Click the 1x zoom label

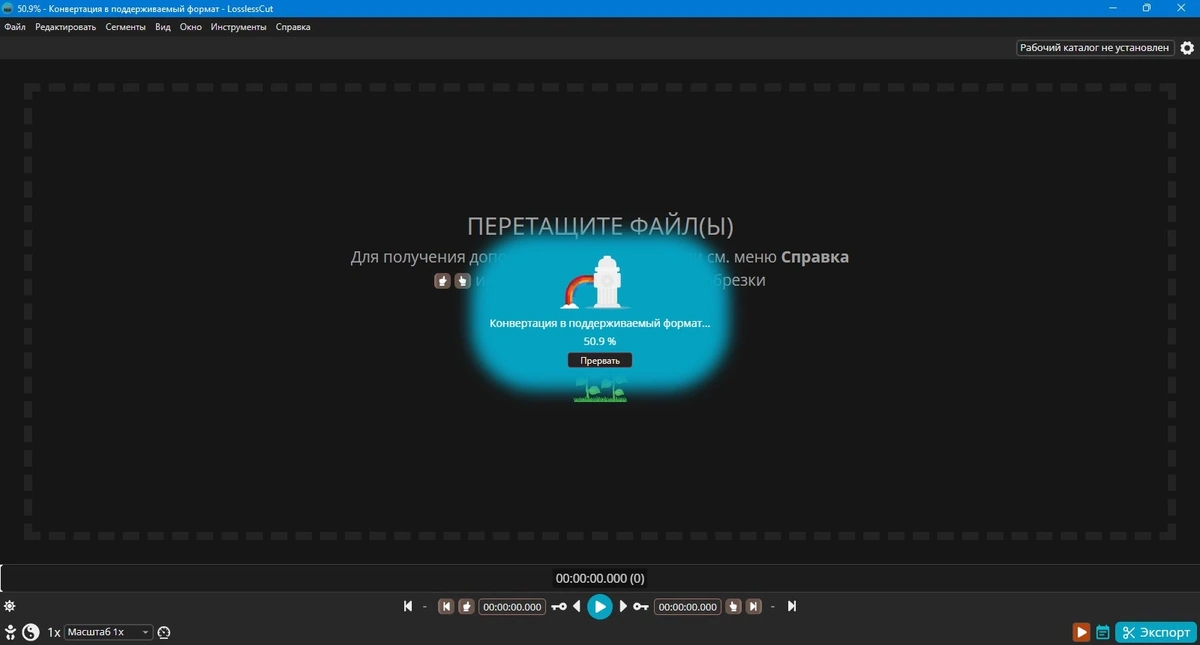click(x=54, y=632)
